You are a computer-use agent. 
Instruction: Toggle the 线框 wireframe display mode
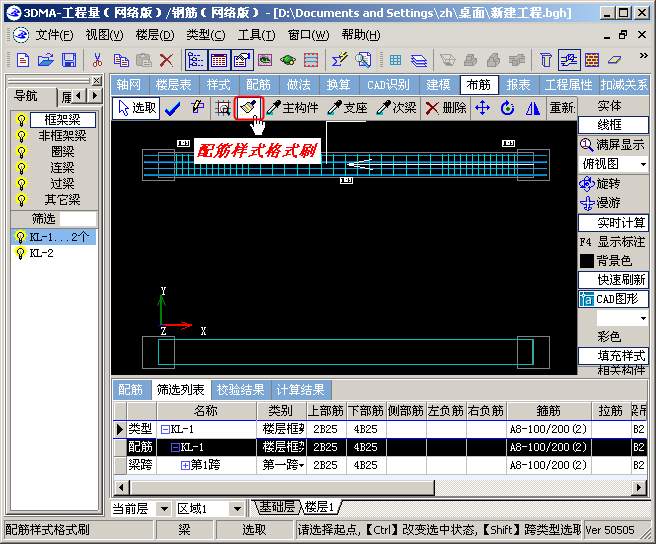[x=613, y=125]
